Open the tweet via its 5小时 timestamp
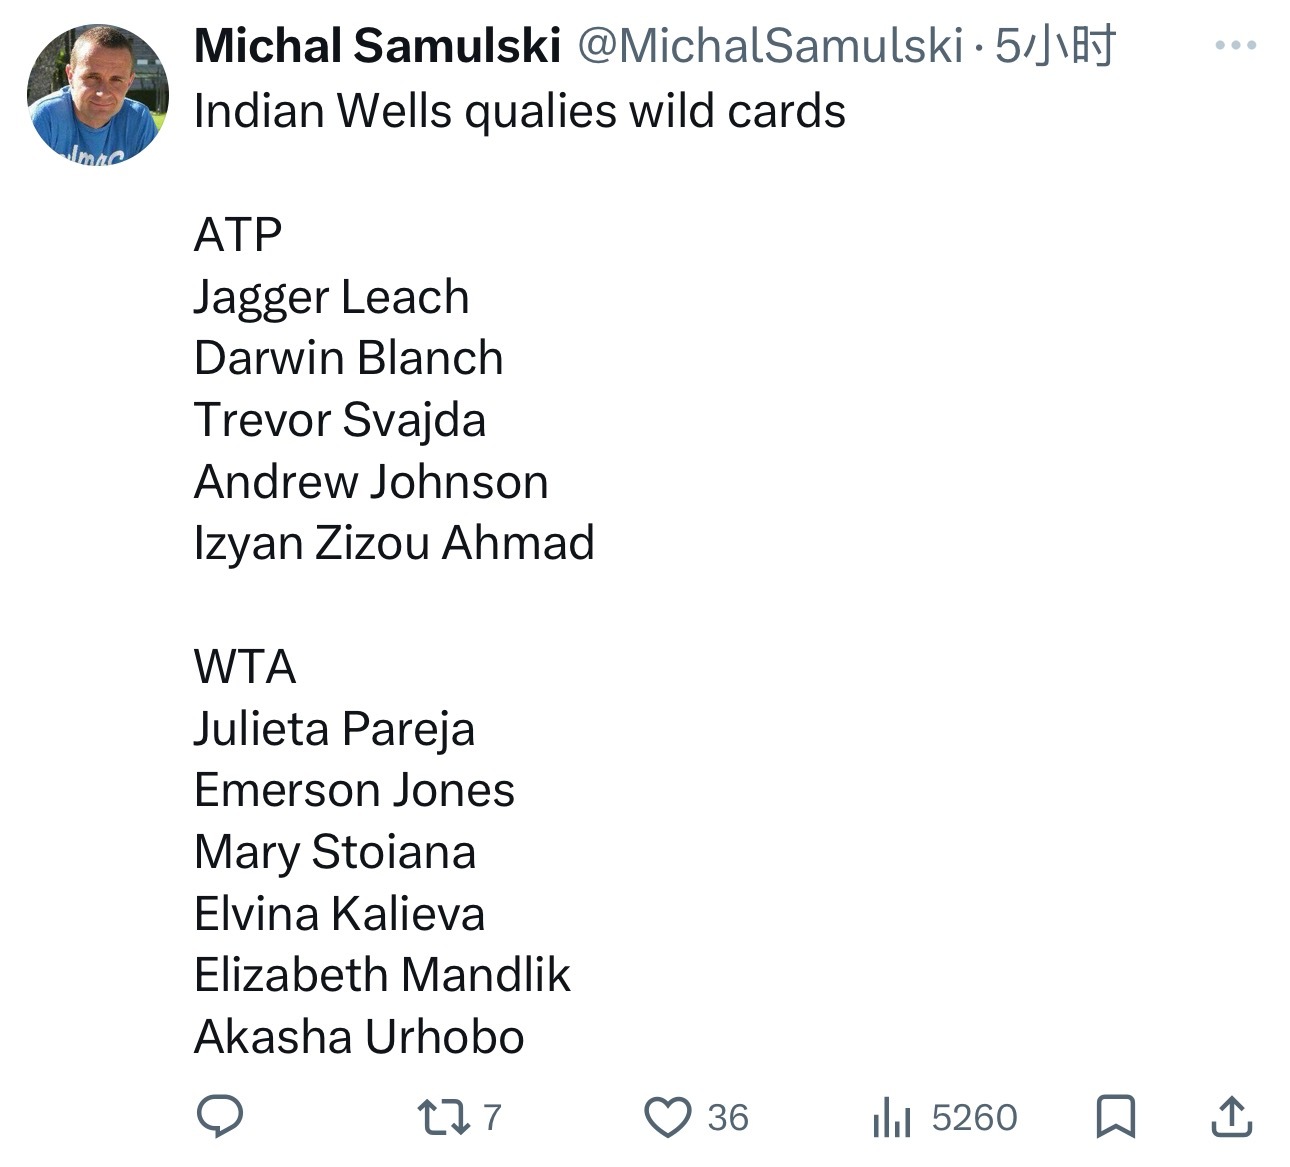The width and height of the screenshot is (1290, 1167). (1055, 46)
